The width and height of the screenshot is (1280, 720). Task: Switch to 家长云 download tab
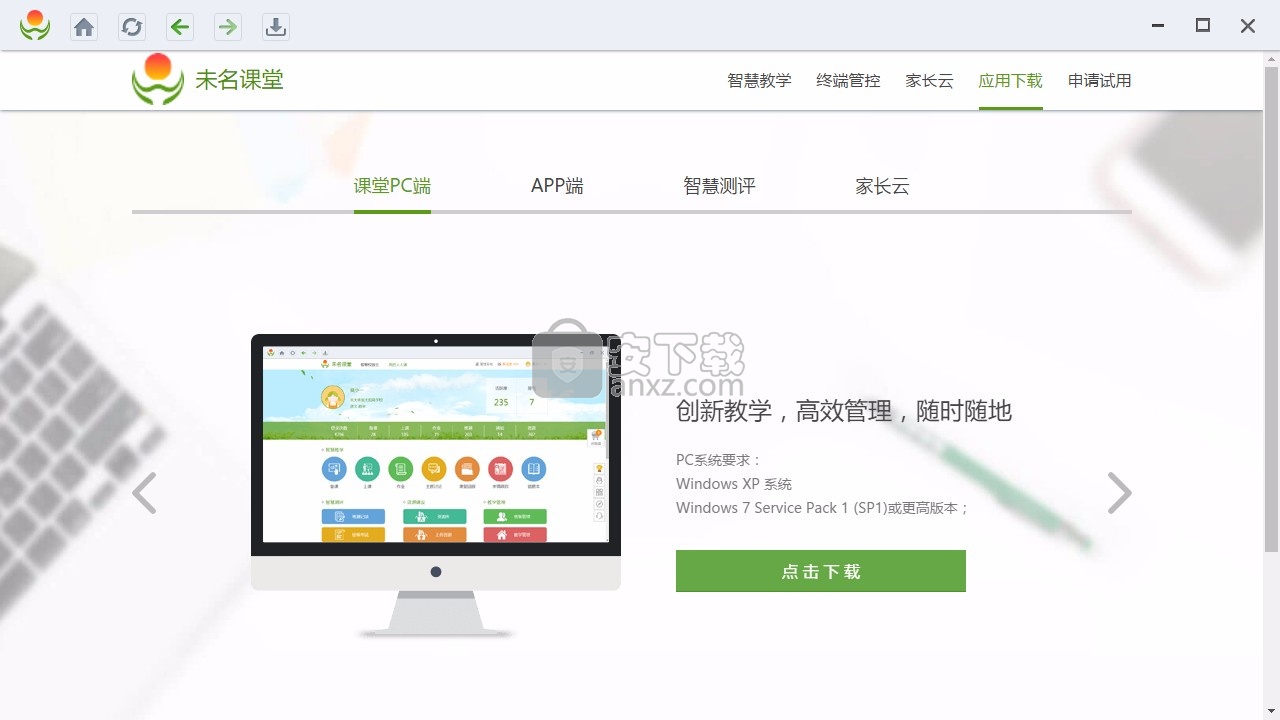click(x=882, y=186)
